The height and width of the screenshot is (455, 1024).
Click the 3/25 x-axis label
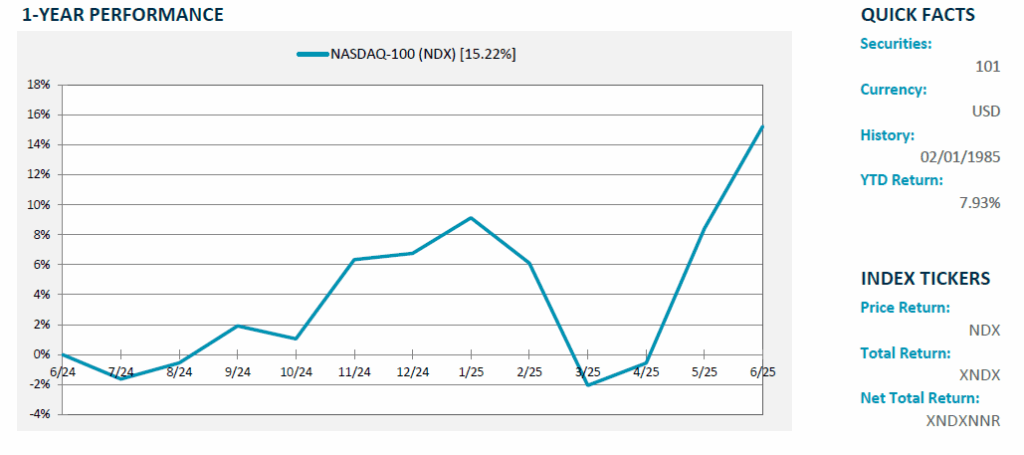tap(588, 373)
